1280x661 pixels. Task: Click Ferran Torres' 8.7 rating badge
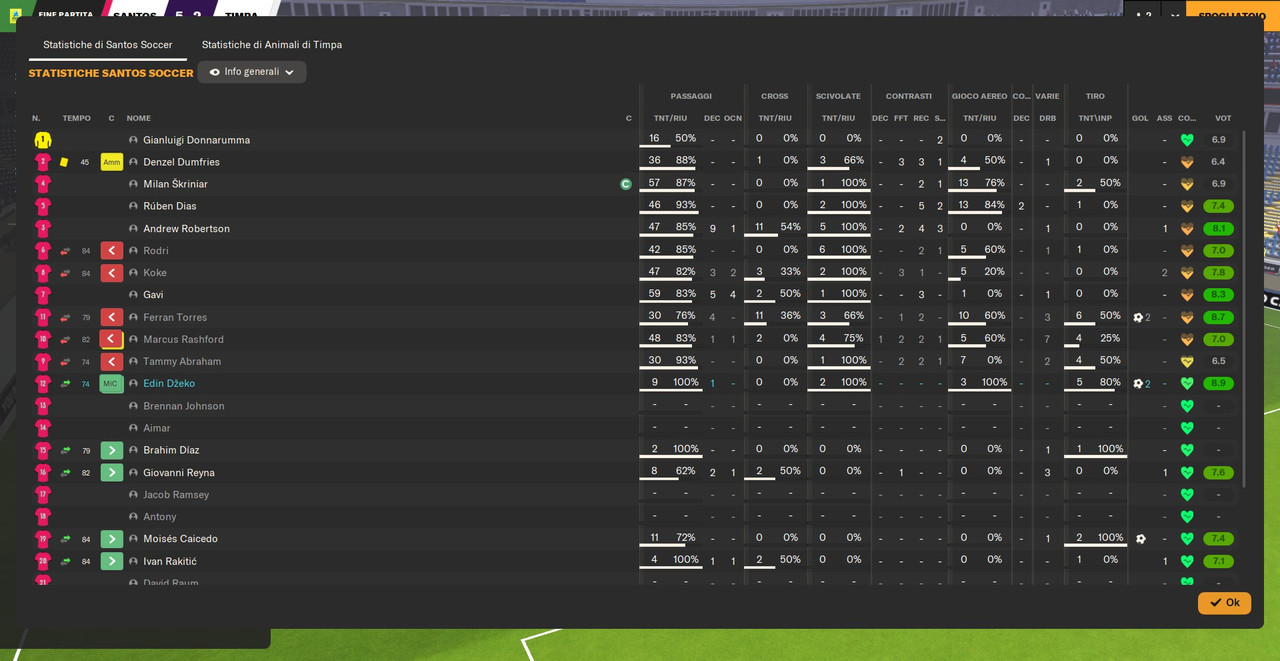coord(1218,317)
